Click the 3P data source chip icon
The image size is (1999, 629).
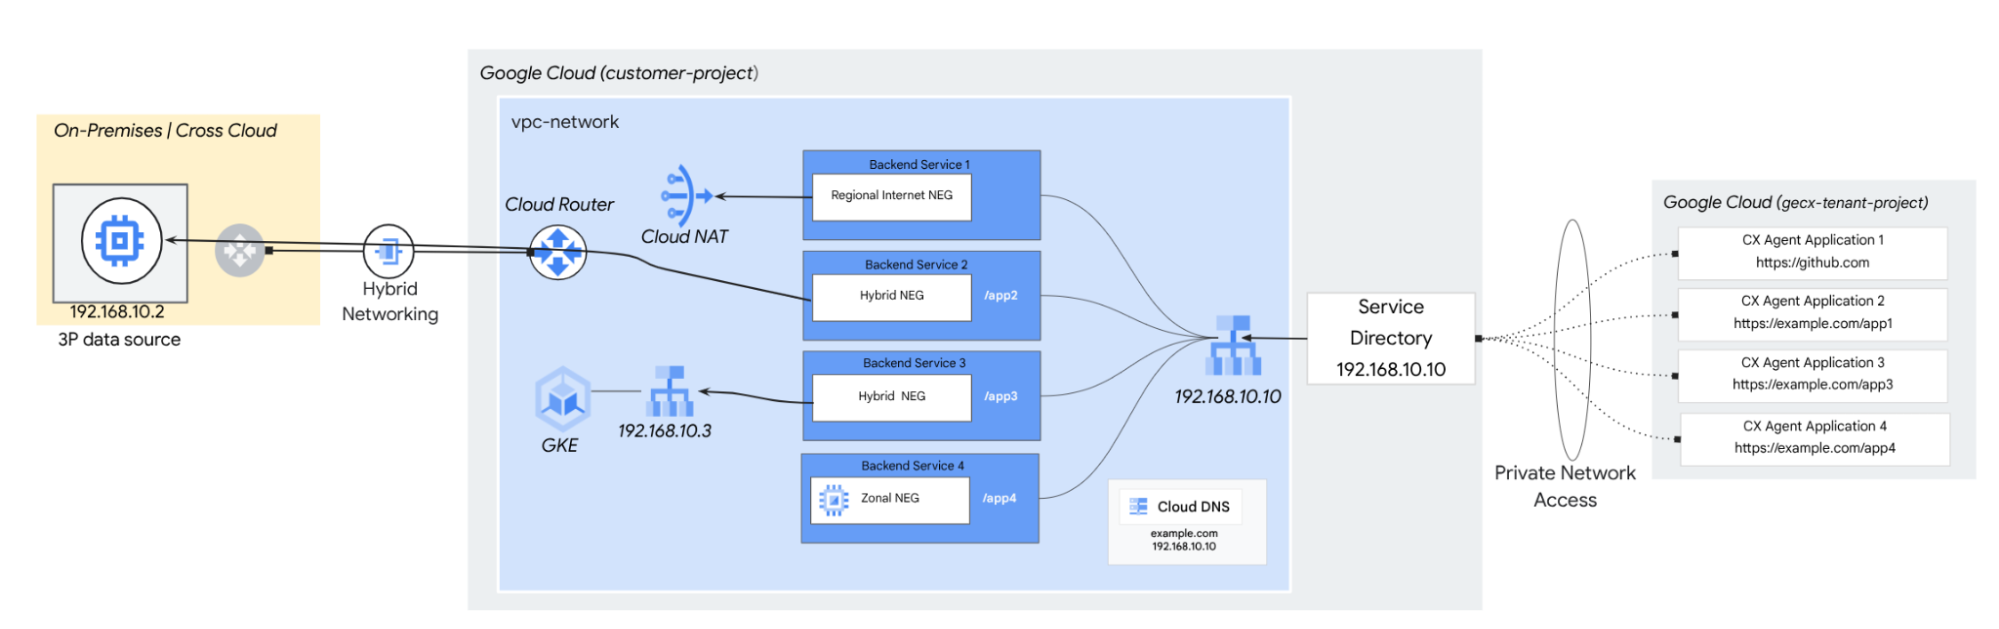click(121, 241)
